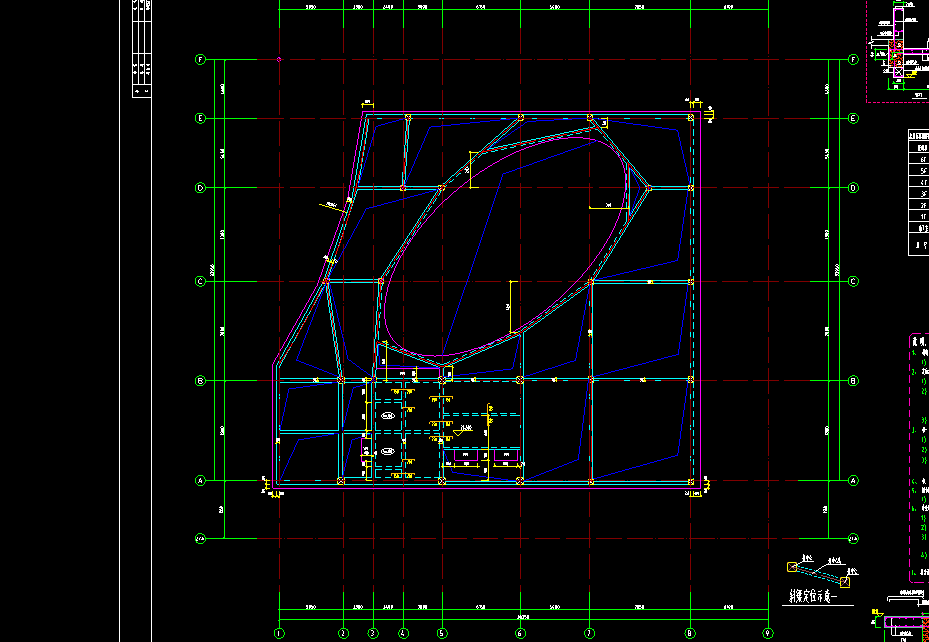Select axis bubble C on the right side
The height and width of the screenshot is (642, 929).
coord(853,281)
